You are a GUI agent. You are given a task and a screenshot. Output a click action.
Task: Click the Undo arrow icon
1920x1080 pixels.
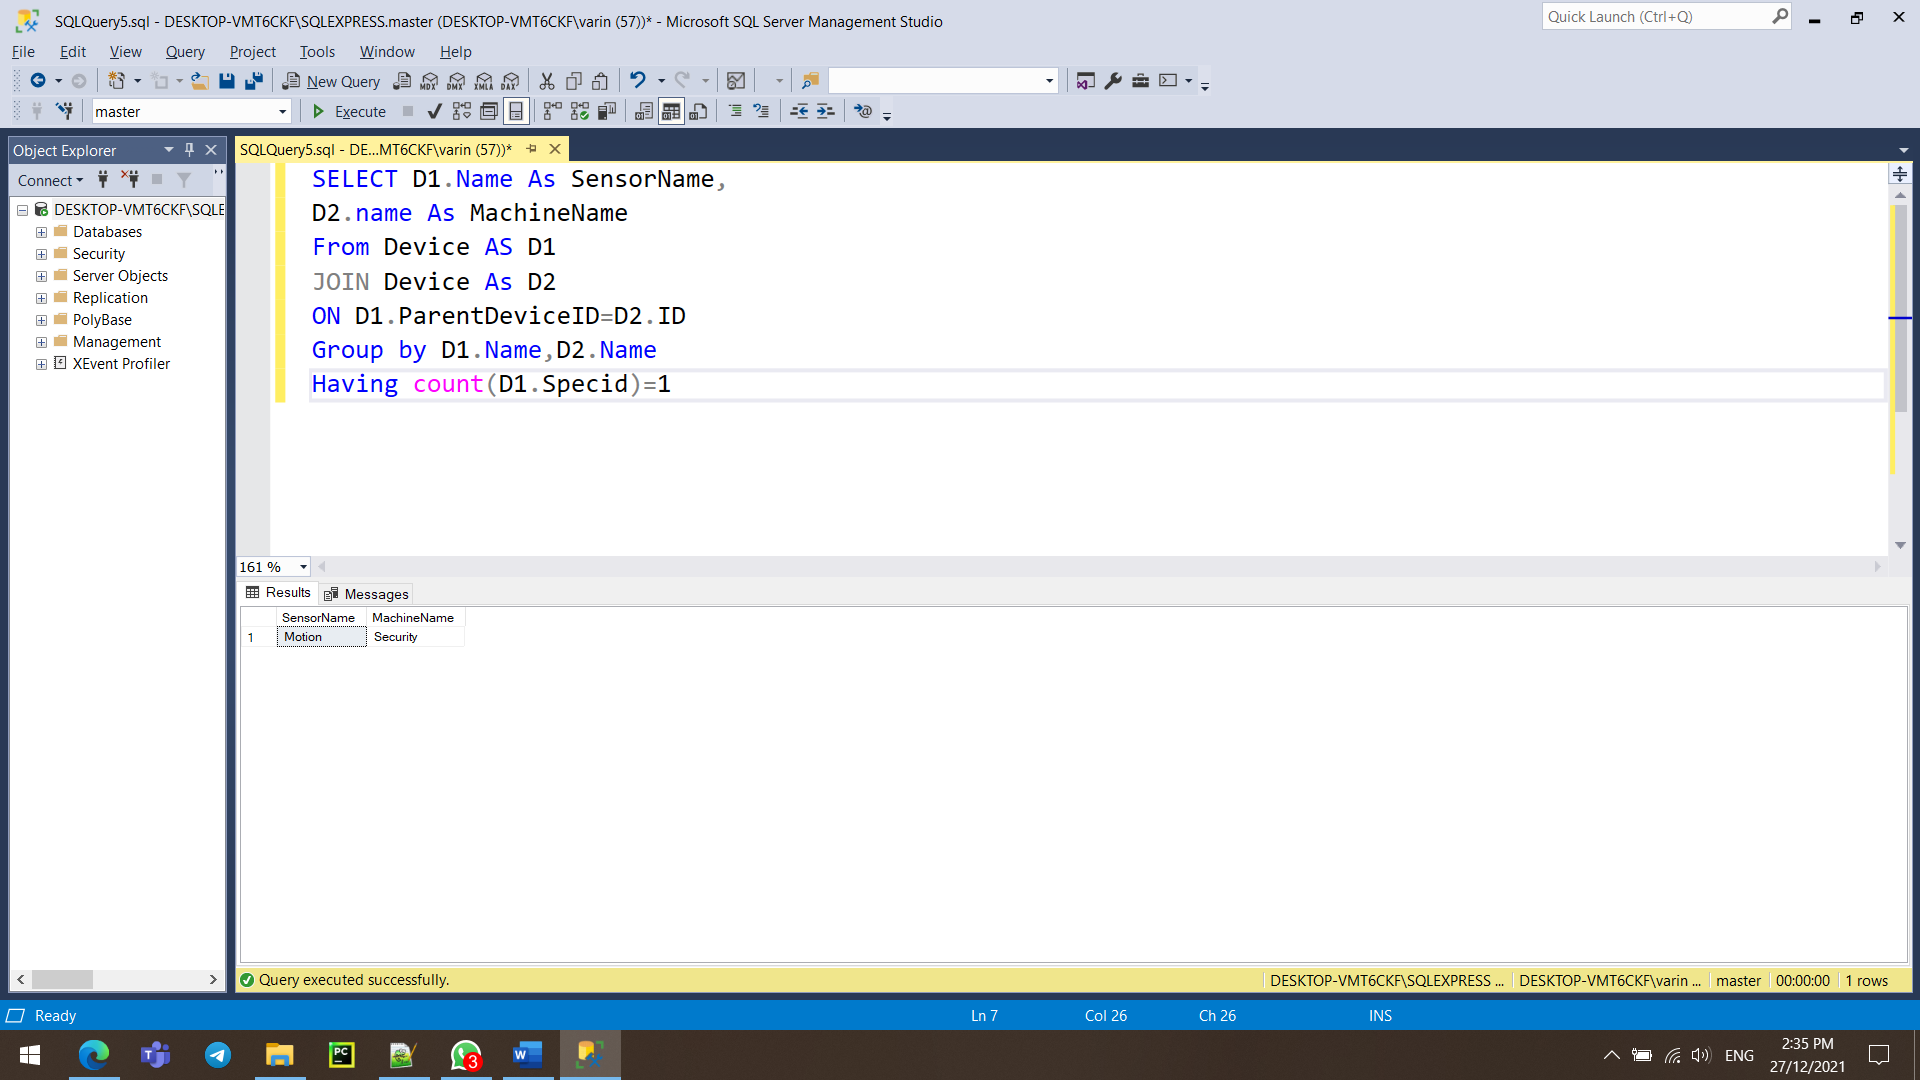point(638,80)
